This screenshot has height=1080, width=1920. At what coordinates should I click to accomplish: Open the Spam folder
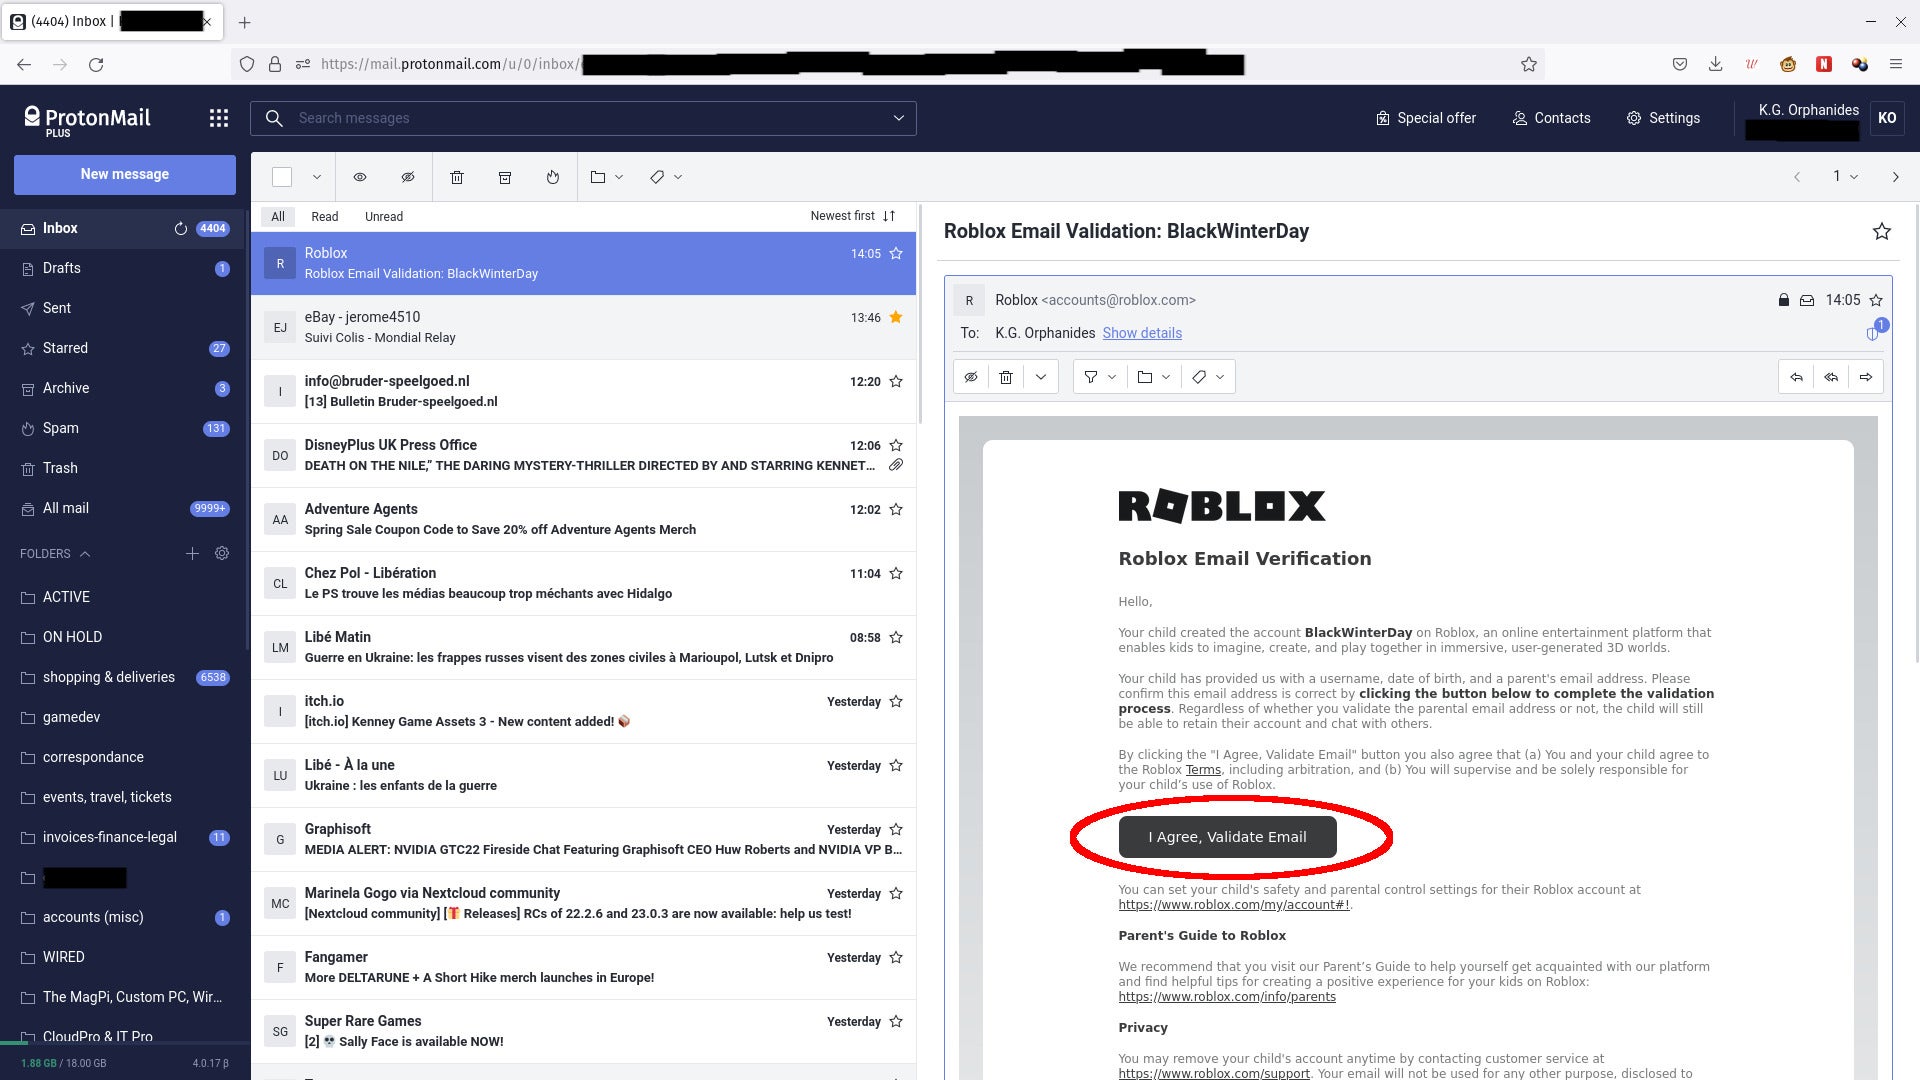click(x=125, y=428)
